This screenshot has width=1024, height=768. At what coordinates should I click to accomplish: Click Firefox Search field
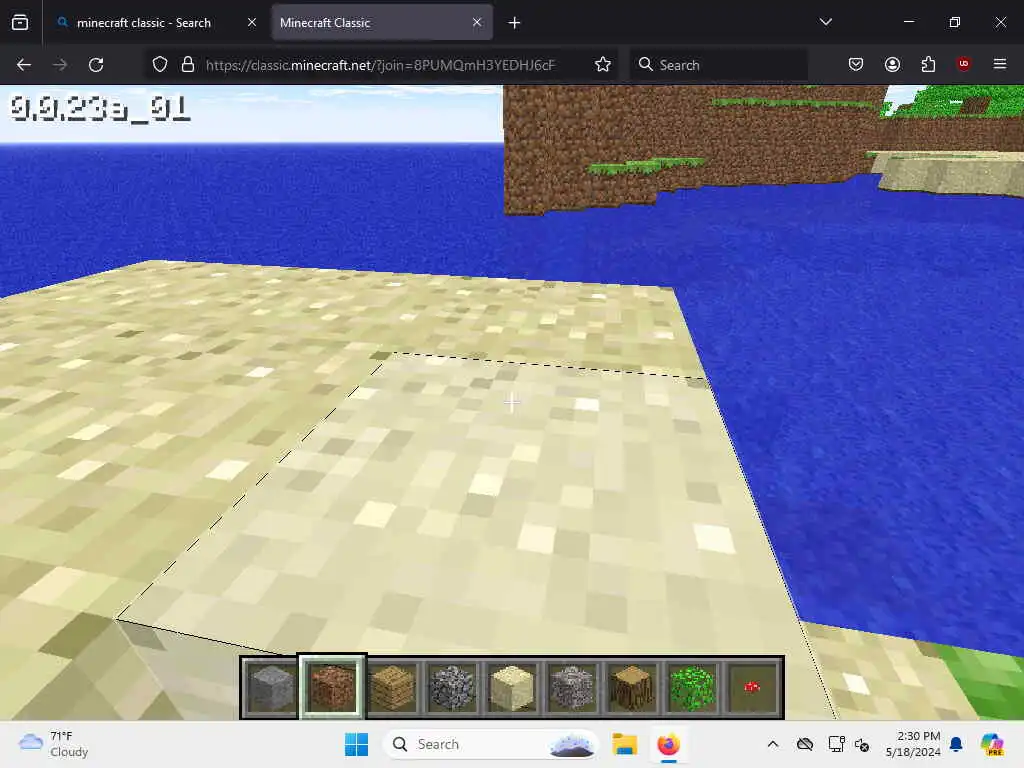[718, 65]
